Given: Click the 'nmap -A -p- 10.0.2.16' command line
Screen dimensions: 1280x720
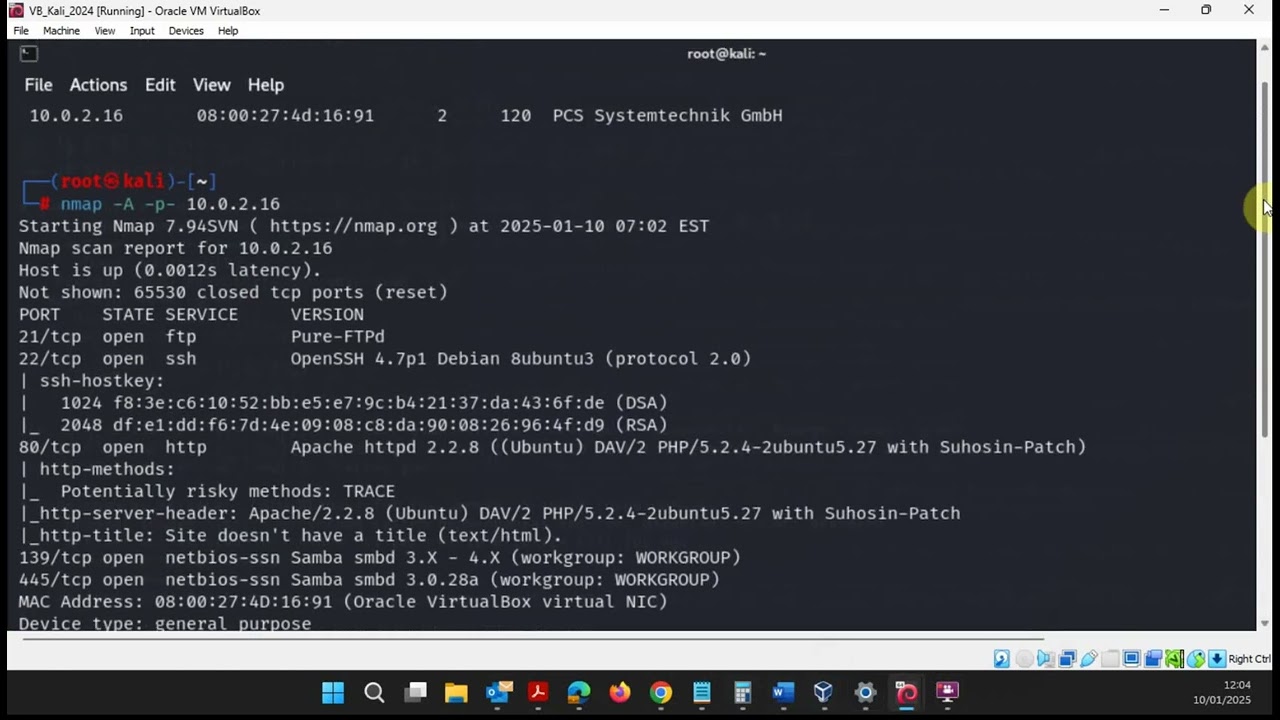Looking at the screenshot, I should pyautogui.click(x=170, y=204).
